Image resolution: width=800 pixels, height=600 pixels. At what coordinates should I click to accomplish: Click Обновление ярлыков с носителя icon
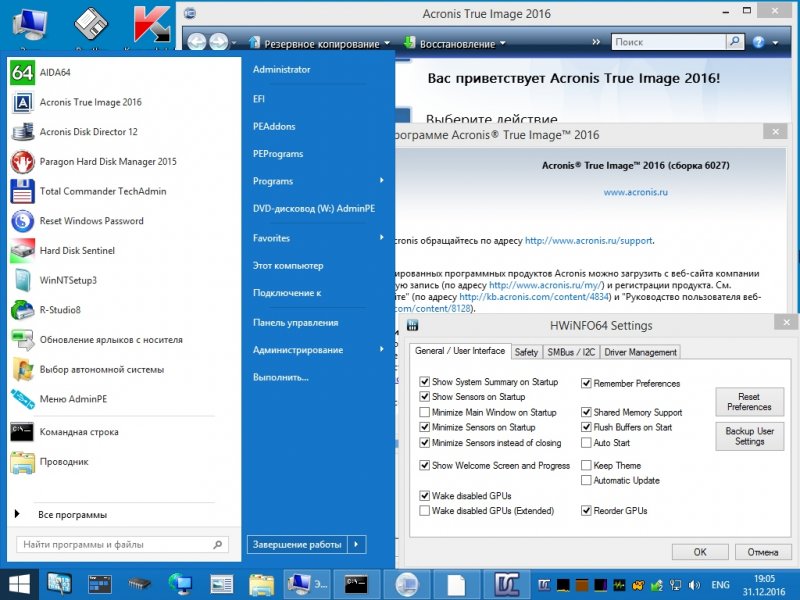tap(22, 340)
